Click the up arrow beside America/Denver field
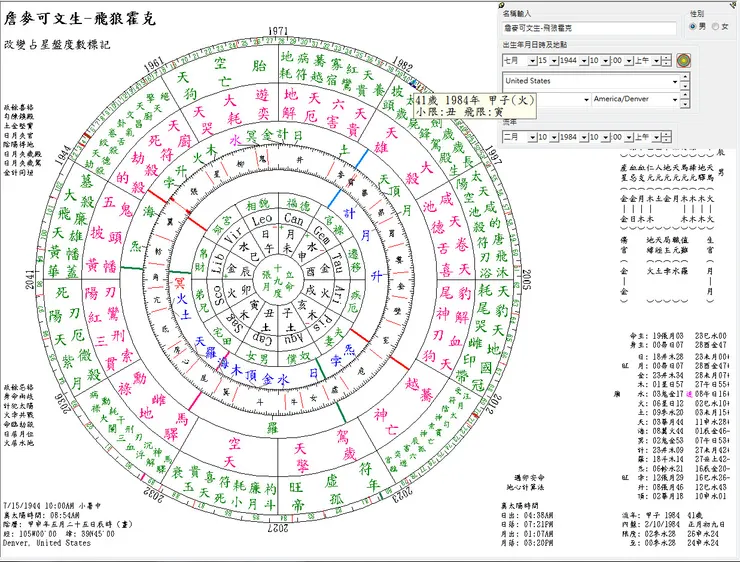The image size is (740, 562). click(685, 93)
